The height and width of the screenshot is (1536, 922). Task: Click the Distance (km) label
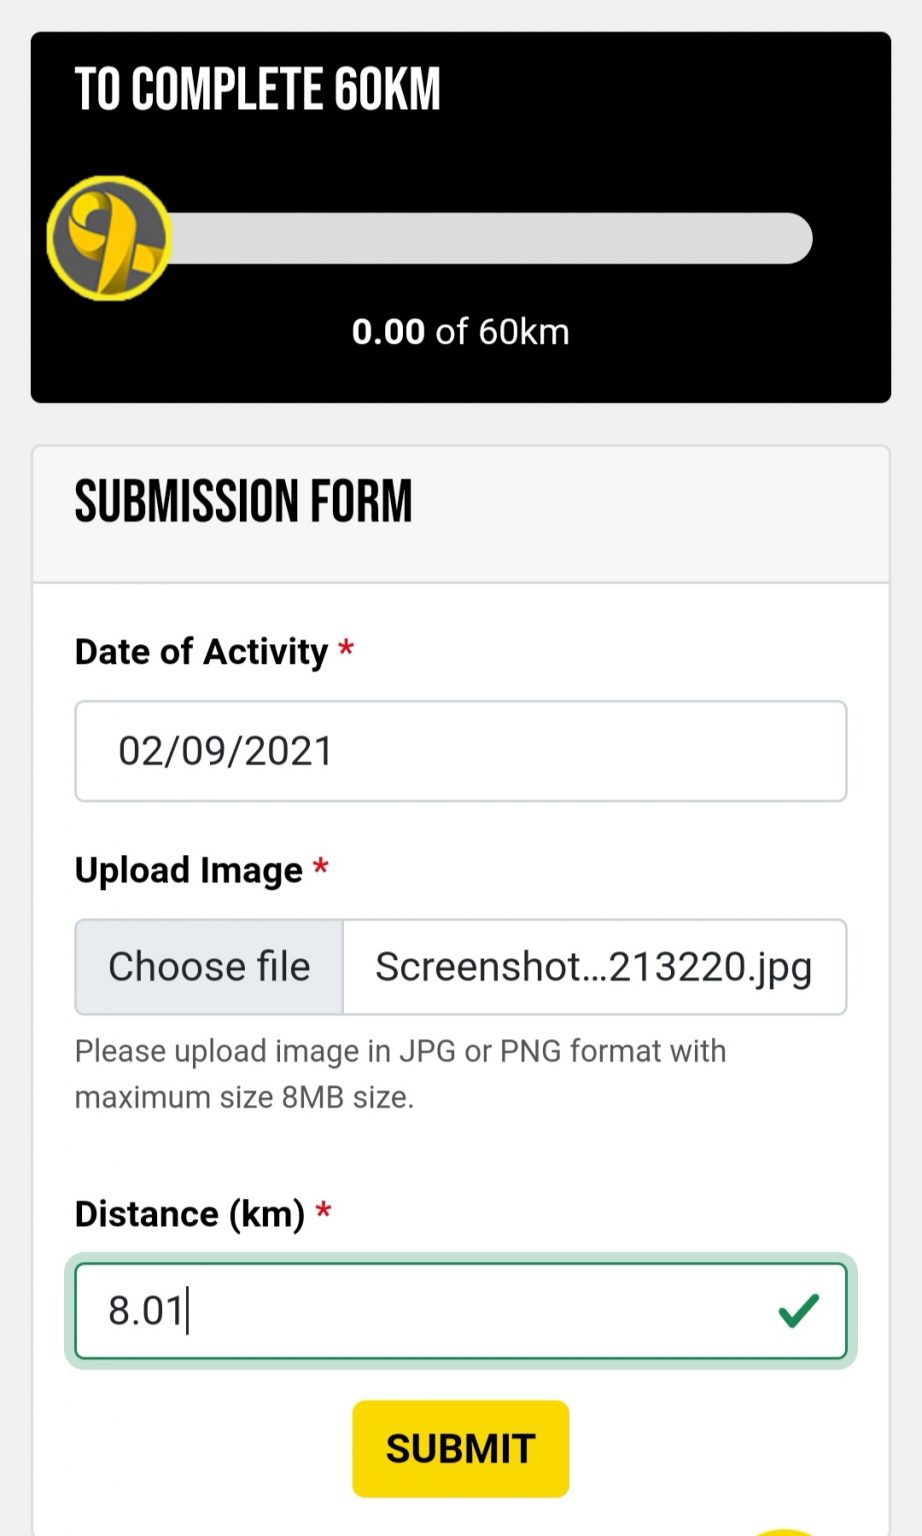tap(189, 1214)
